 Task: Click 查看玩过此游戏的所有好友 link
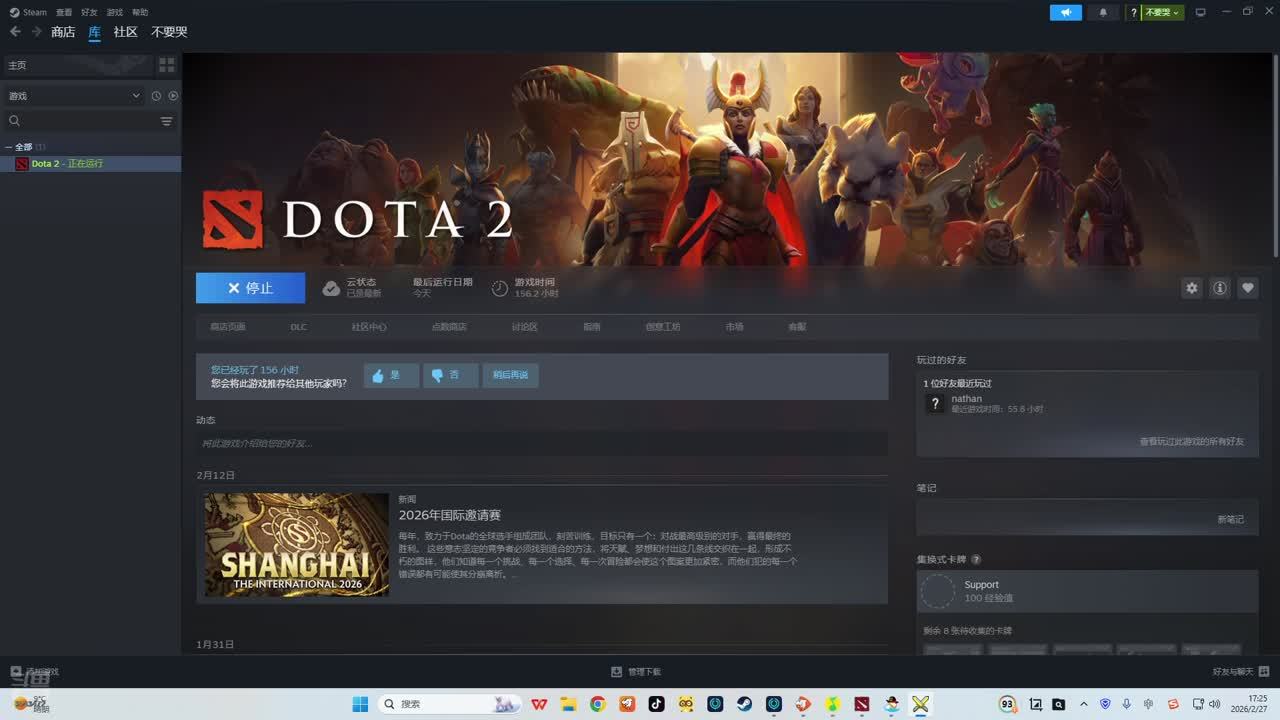tap(1192, 441)
